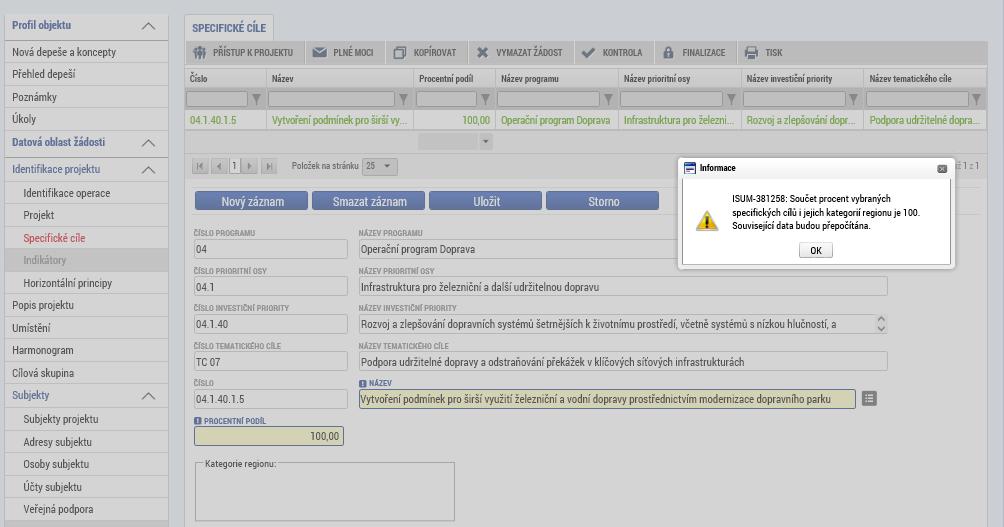Viewport: 1004px width, 527px height.
Task: Click the Plné moci envelope icon
Action: point(320,53)
